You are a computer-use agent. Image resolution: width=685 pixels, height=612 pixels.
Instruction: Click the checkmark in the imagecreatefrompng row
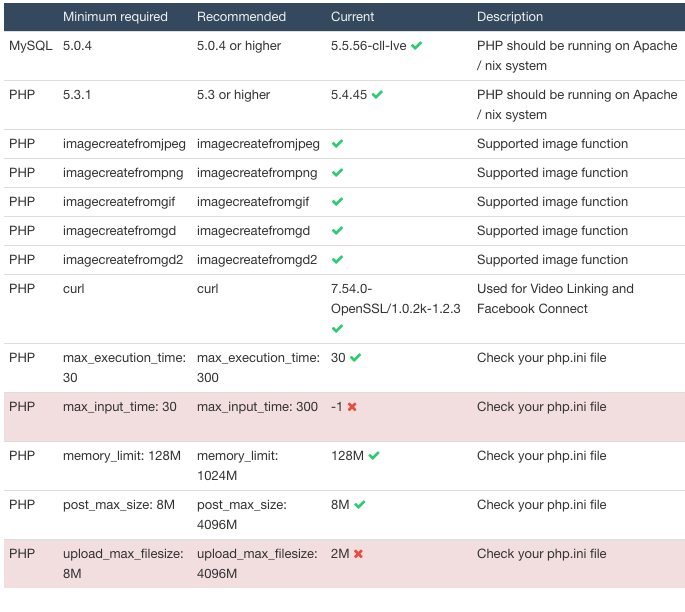pyautogui.click(x=337, y=173)
